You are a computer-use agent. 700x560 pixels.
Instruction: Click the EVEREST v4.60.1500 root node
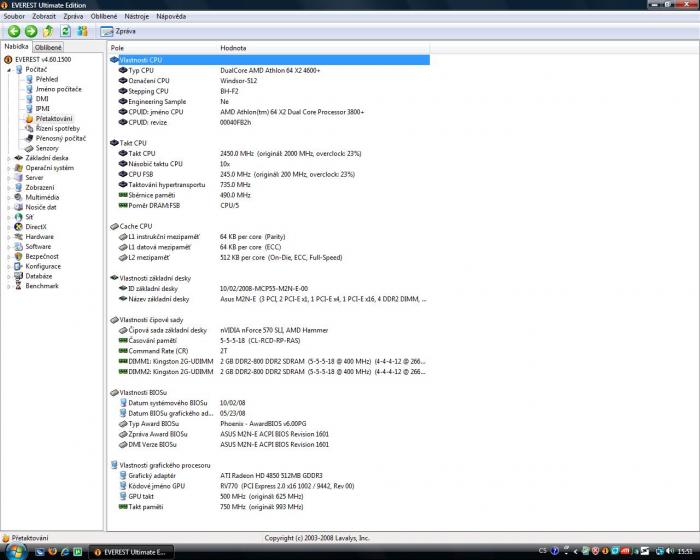point(42,59)
